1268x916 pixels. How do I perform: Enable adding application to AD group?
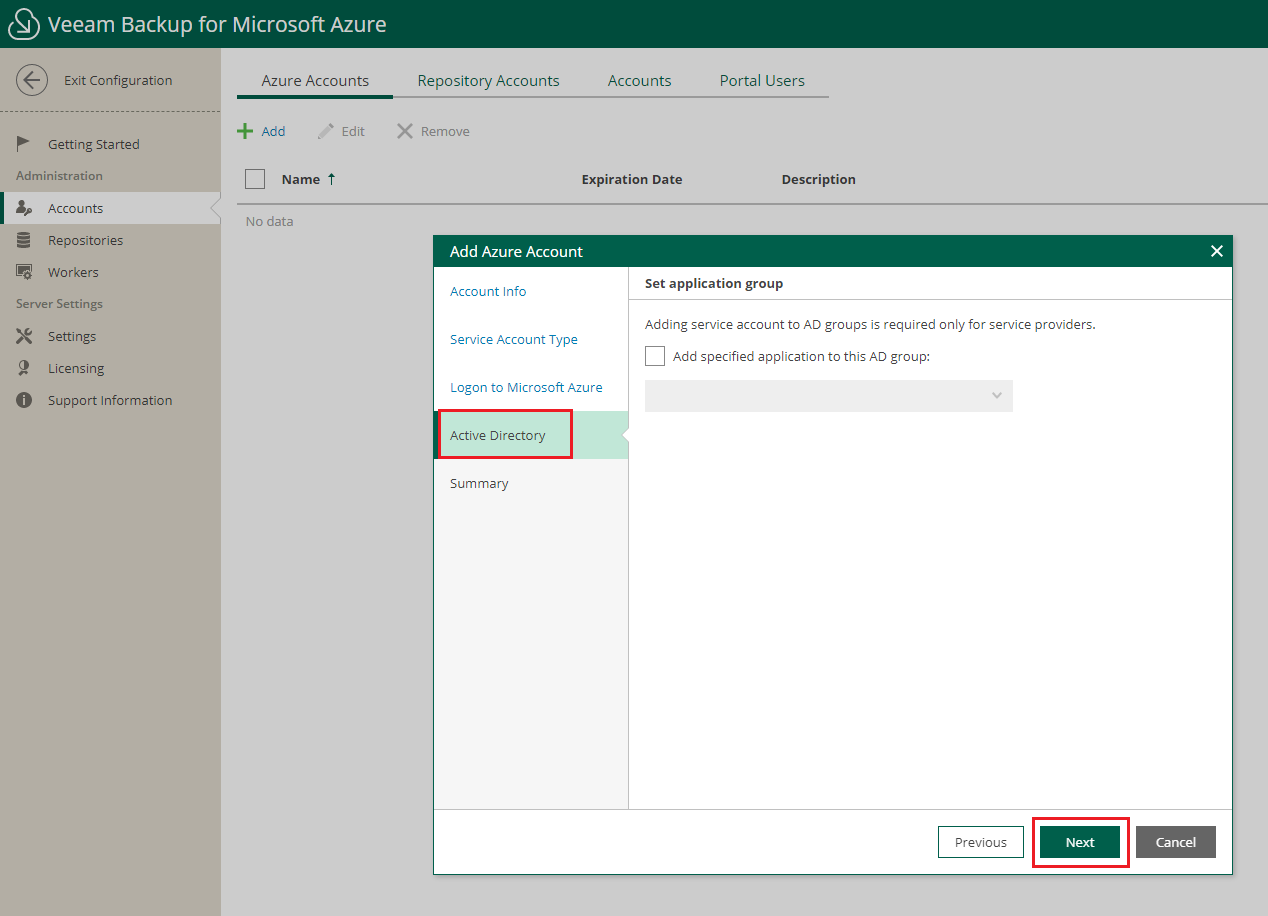(x=655, y=355)
